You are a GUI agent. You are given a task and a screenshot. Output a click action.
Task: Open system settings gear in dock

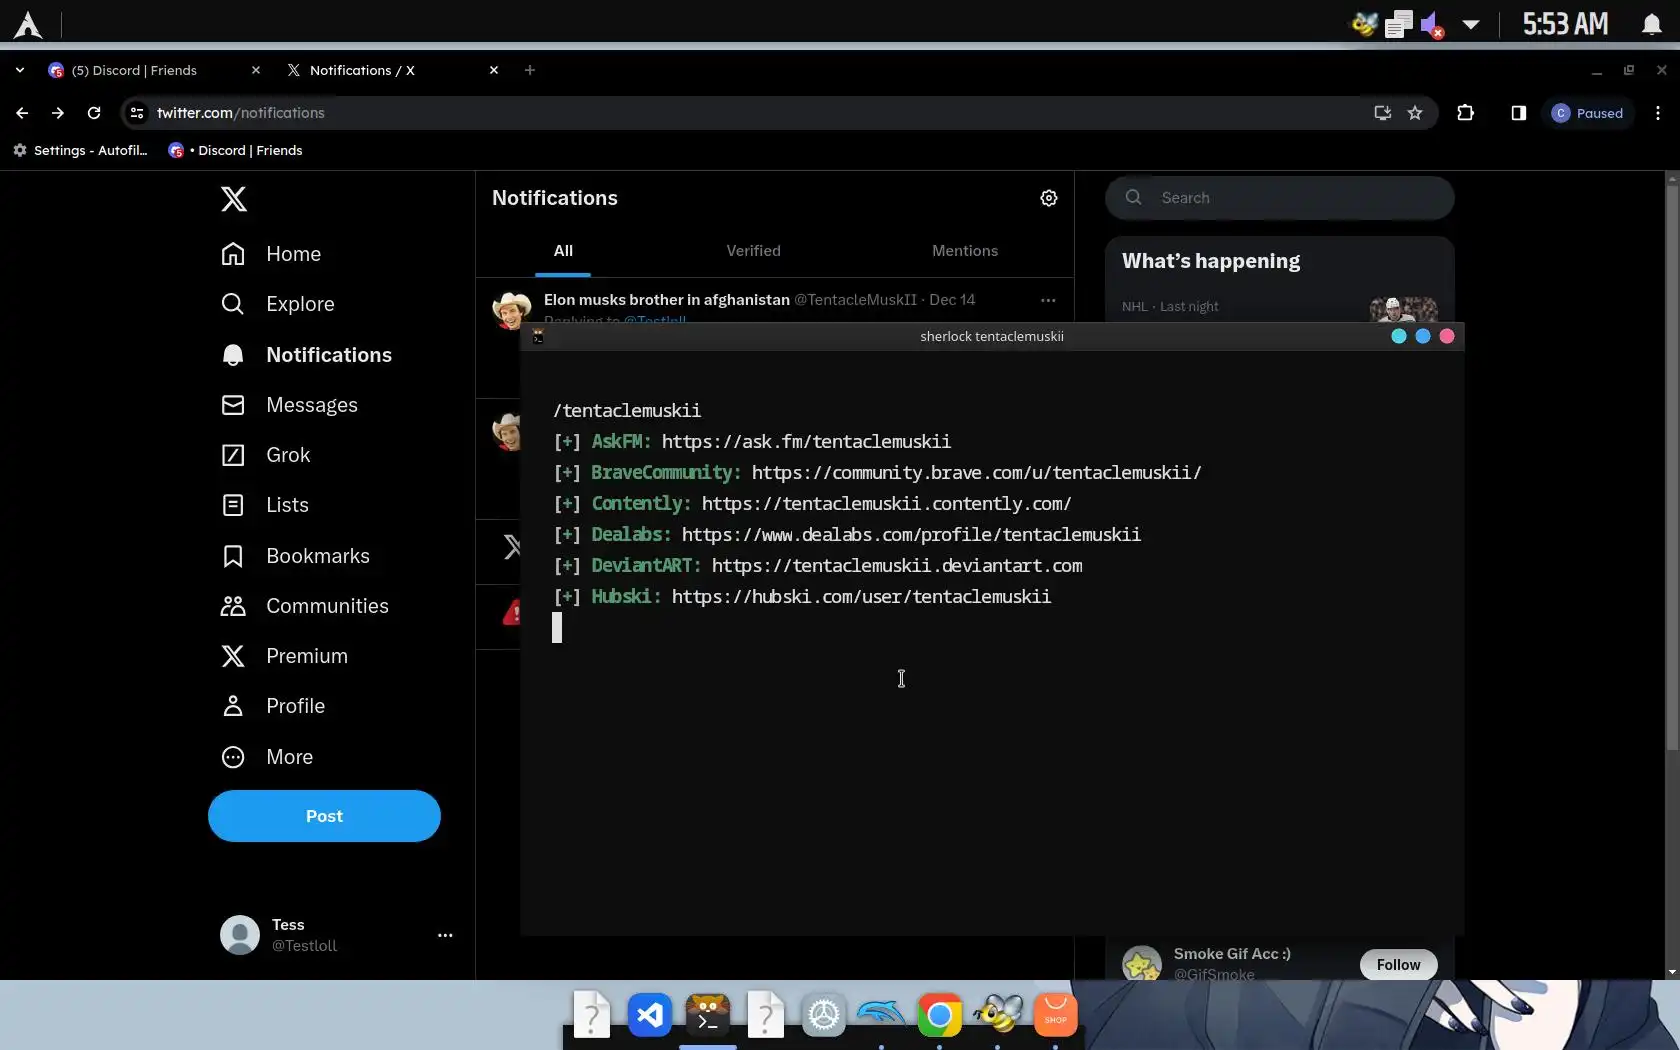824,1016
